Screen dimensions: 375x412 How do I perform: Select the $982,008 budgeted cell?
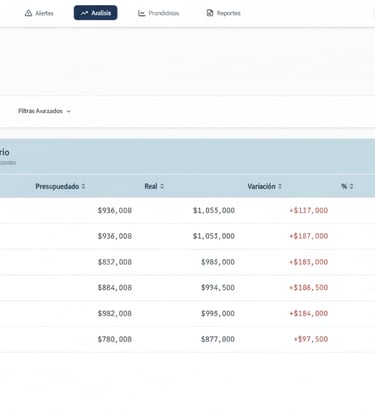tap(115, 313)
